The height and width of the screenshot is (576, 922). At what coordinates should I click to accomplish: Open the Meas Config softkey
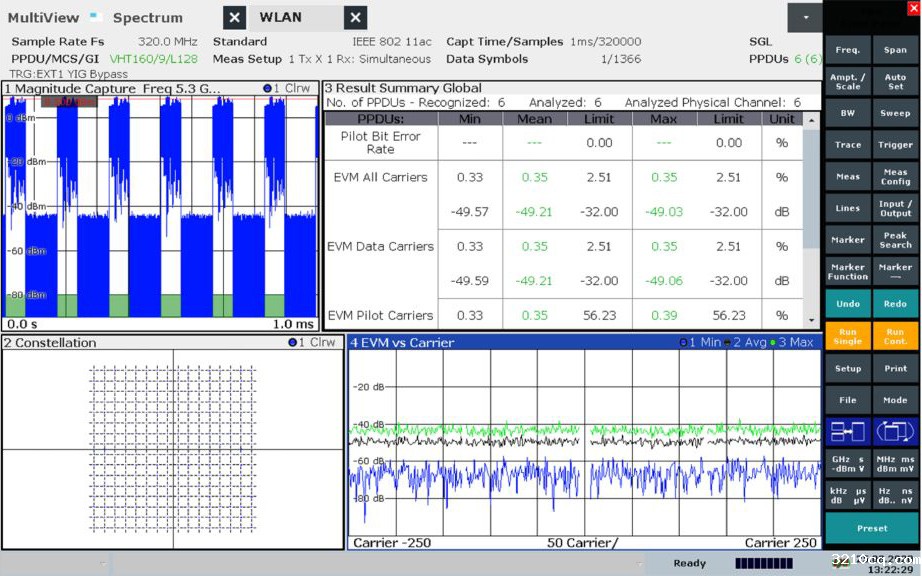pos(895,177)
